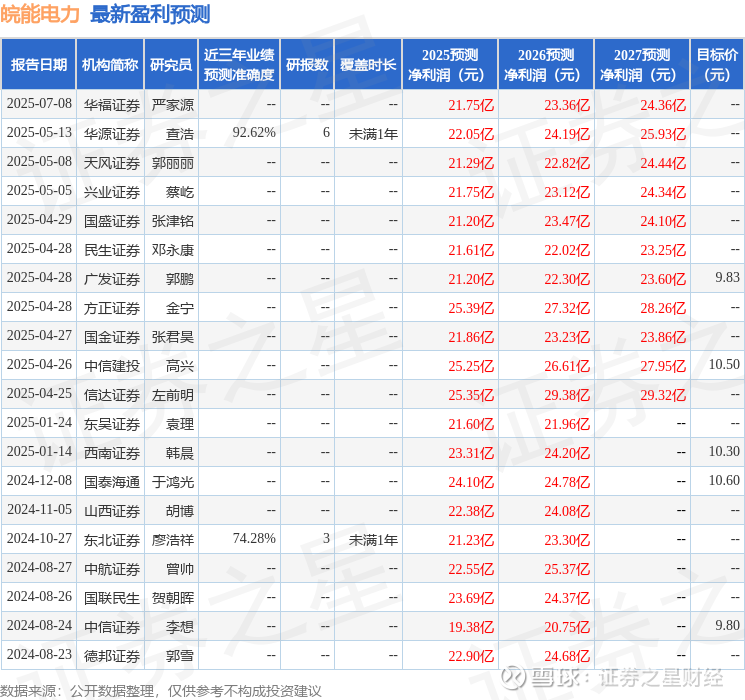This screenshot has height=700, width=745.
Task: Click the 覆盖时长 column header
Action: (368, 65)
